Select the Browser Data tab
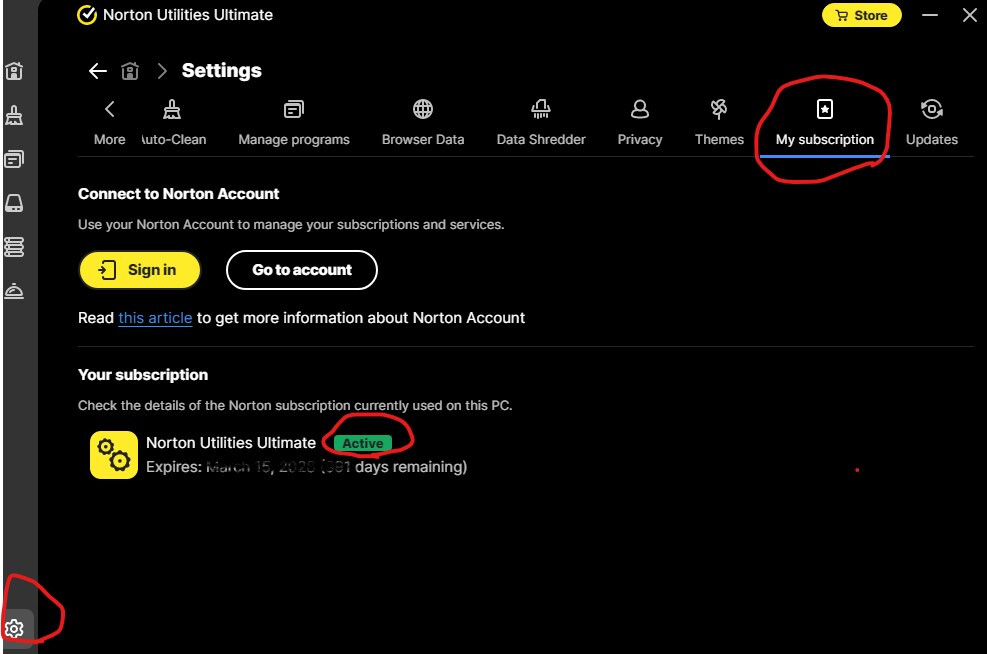 pos(423,122)
